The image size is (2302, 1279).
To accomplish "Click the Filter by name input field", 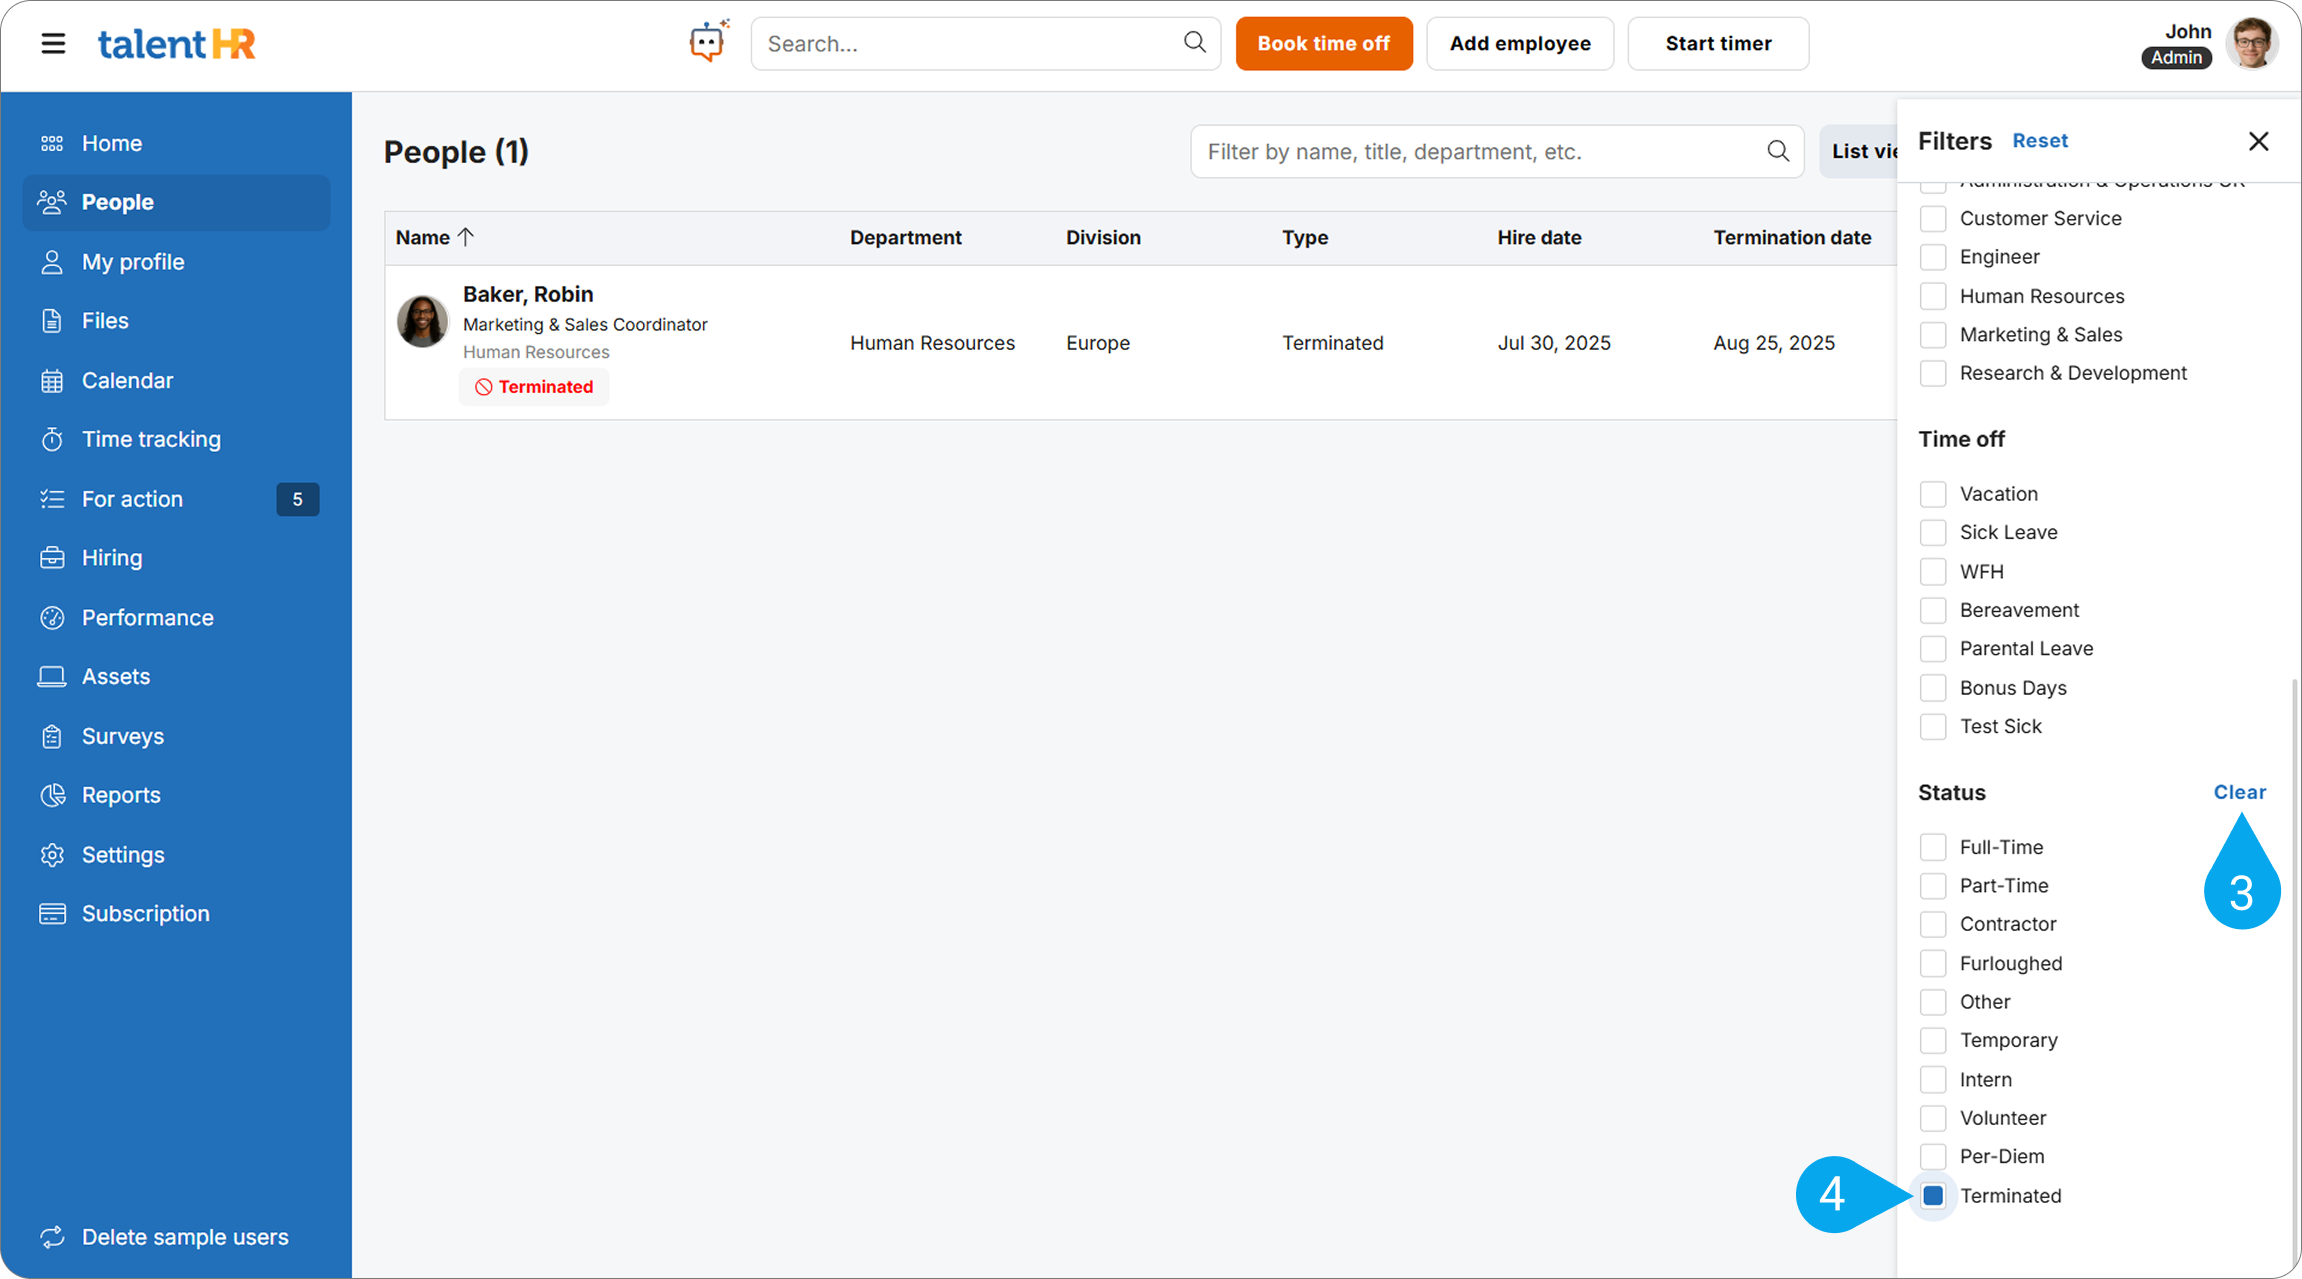I will coord(1480,151).
